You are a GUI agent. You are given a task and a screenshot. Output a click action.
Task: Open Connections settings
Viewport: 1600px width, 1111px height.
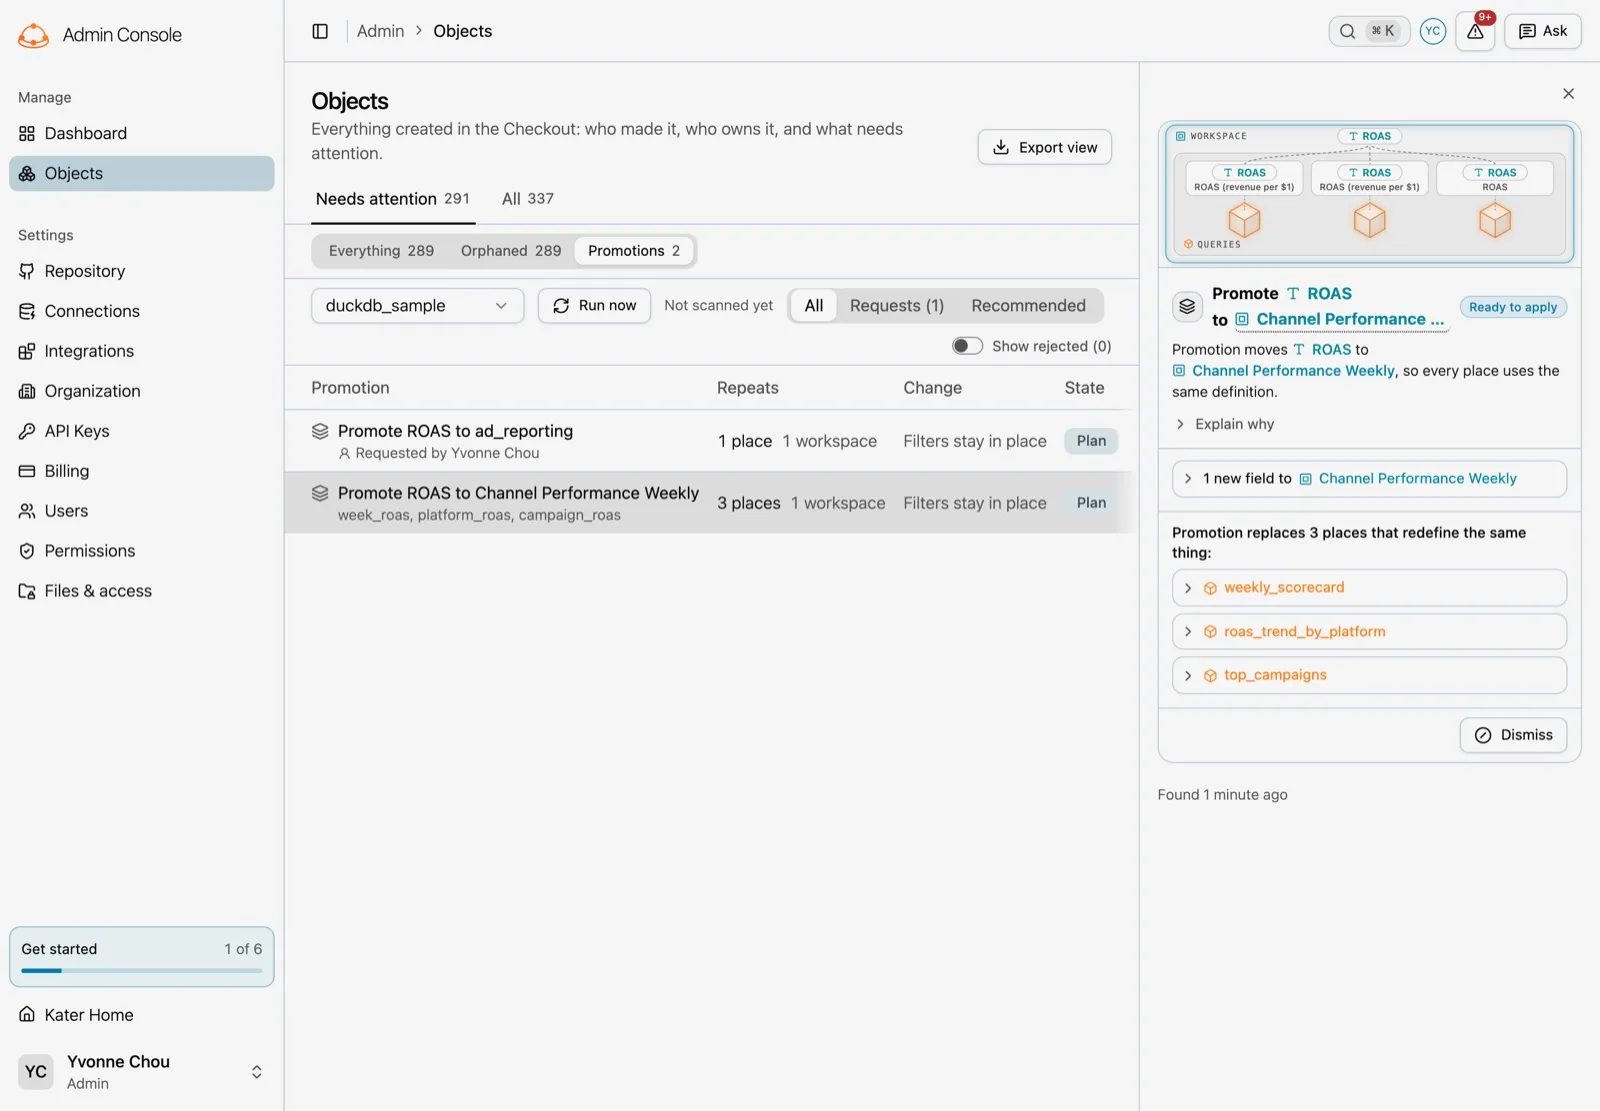tap(141, 311)
